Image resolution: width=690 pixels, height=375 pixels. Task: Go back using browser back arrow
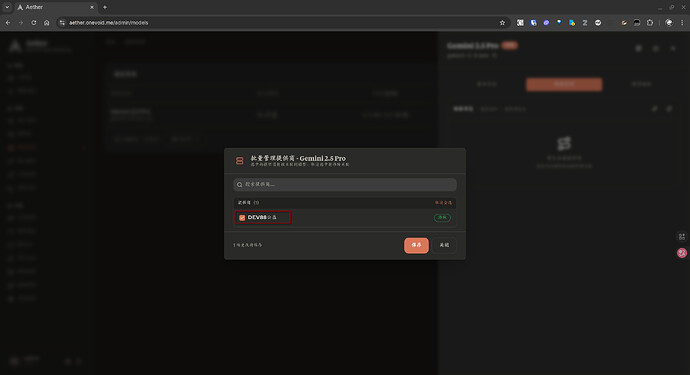coord(8,22)
